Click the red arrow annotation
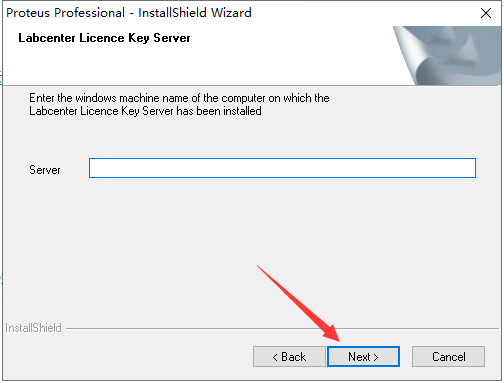504x383 pixels. point(298,303)
